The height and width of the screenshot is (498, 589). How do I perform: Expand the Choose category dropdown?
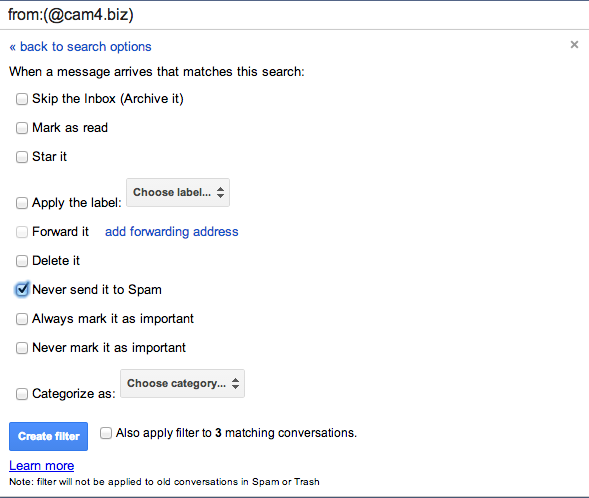183,383
